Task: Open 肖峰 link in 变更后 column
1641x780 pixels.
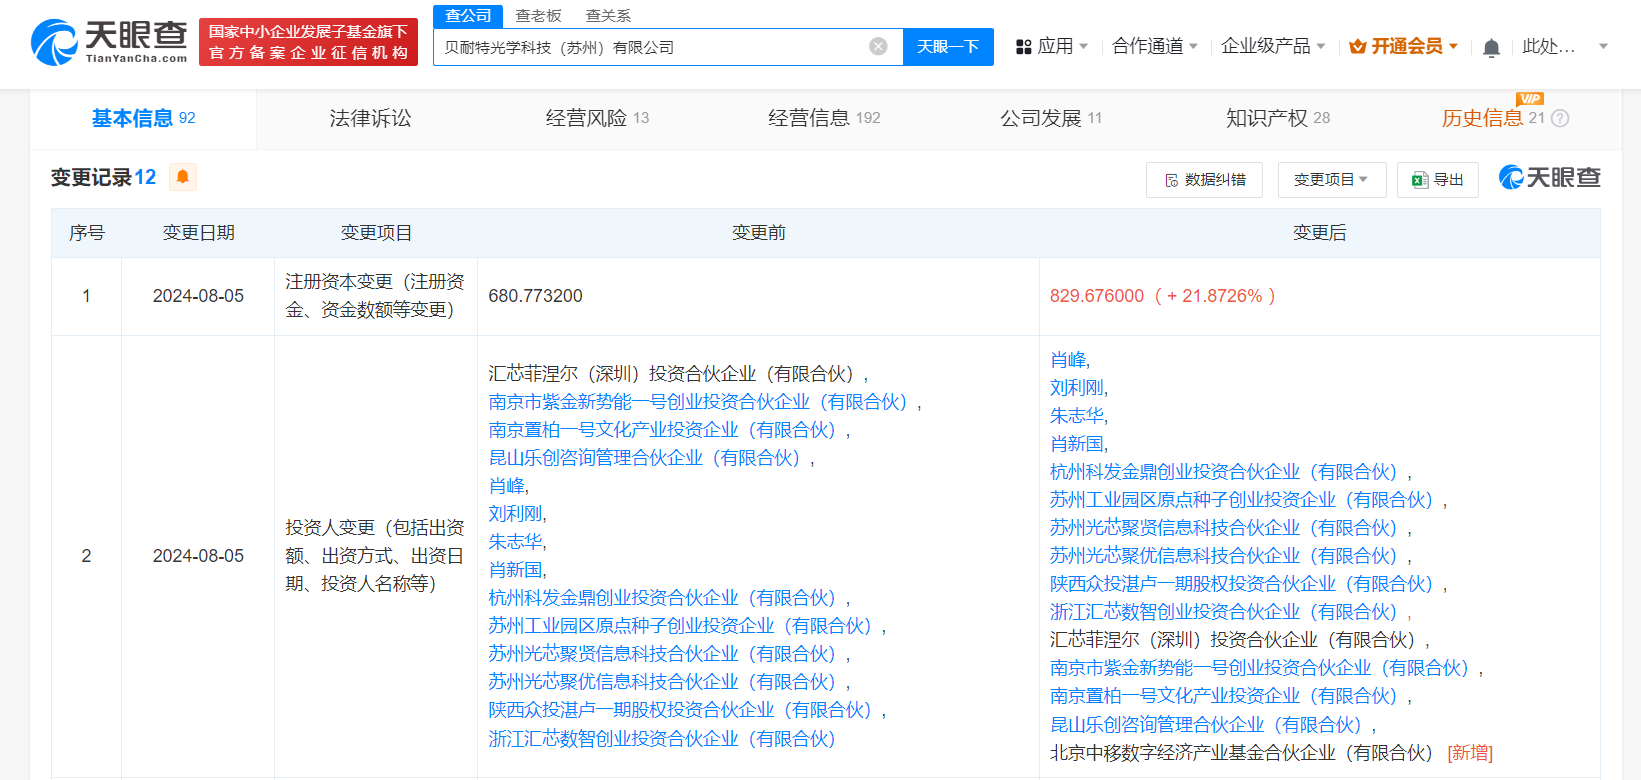Action: coord(1068,360)
